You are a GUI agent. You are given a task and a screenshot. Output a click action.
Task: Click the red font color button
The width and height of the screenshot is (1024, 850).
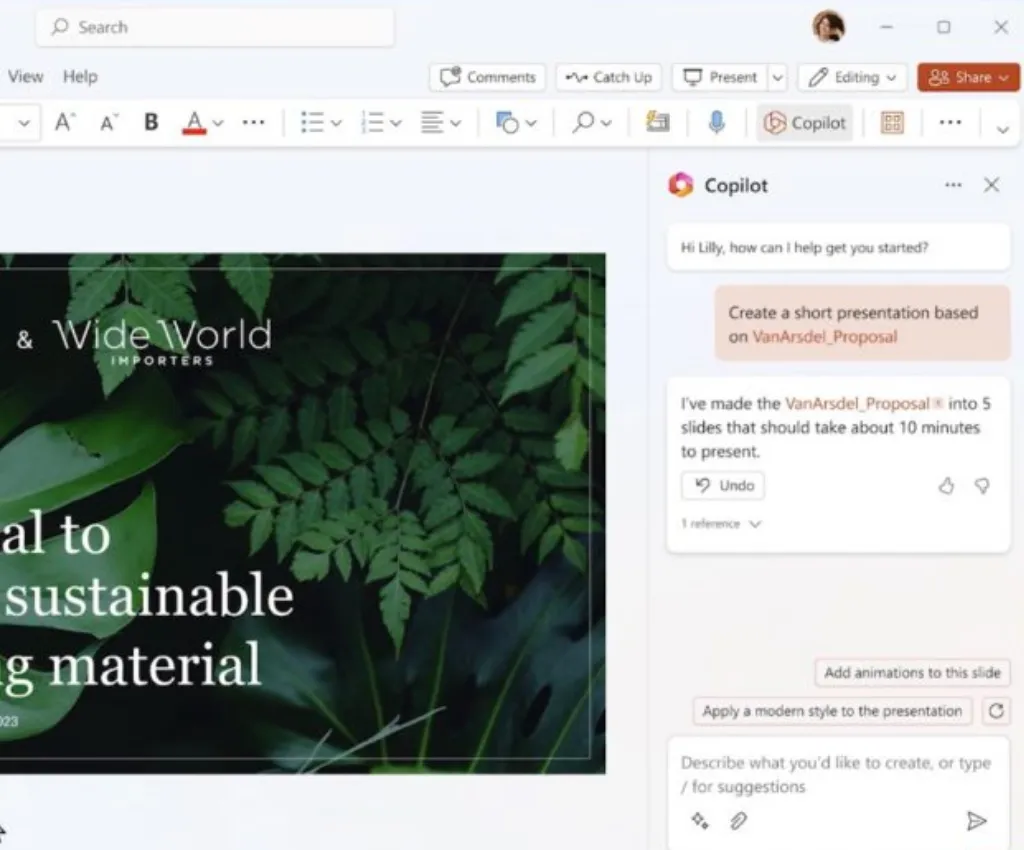pos(194,122)
